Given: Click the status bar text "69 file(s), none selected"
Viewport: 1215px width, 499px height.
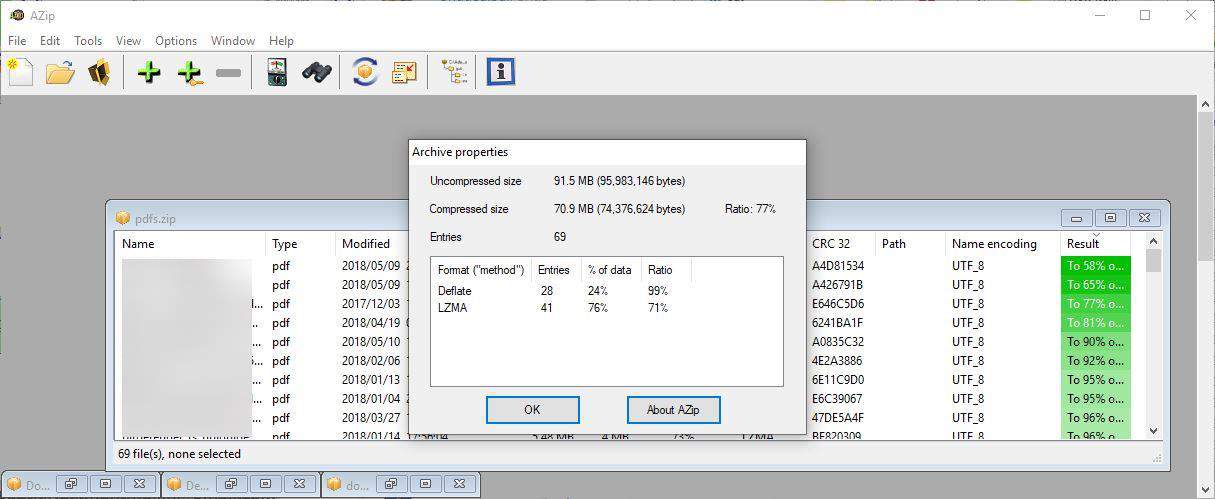Looking at the screenshot, I should [180, 454].
